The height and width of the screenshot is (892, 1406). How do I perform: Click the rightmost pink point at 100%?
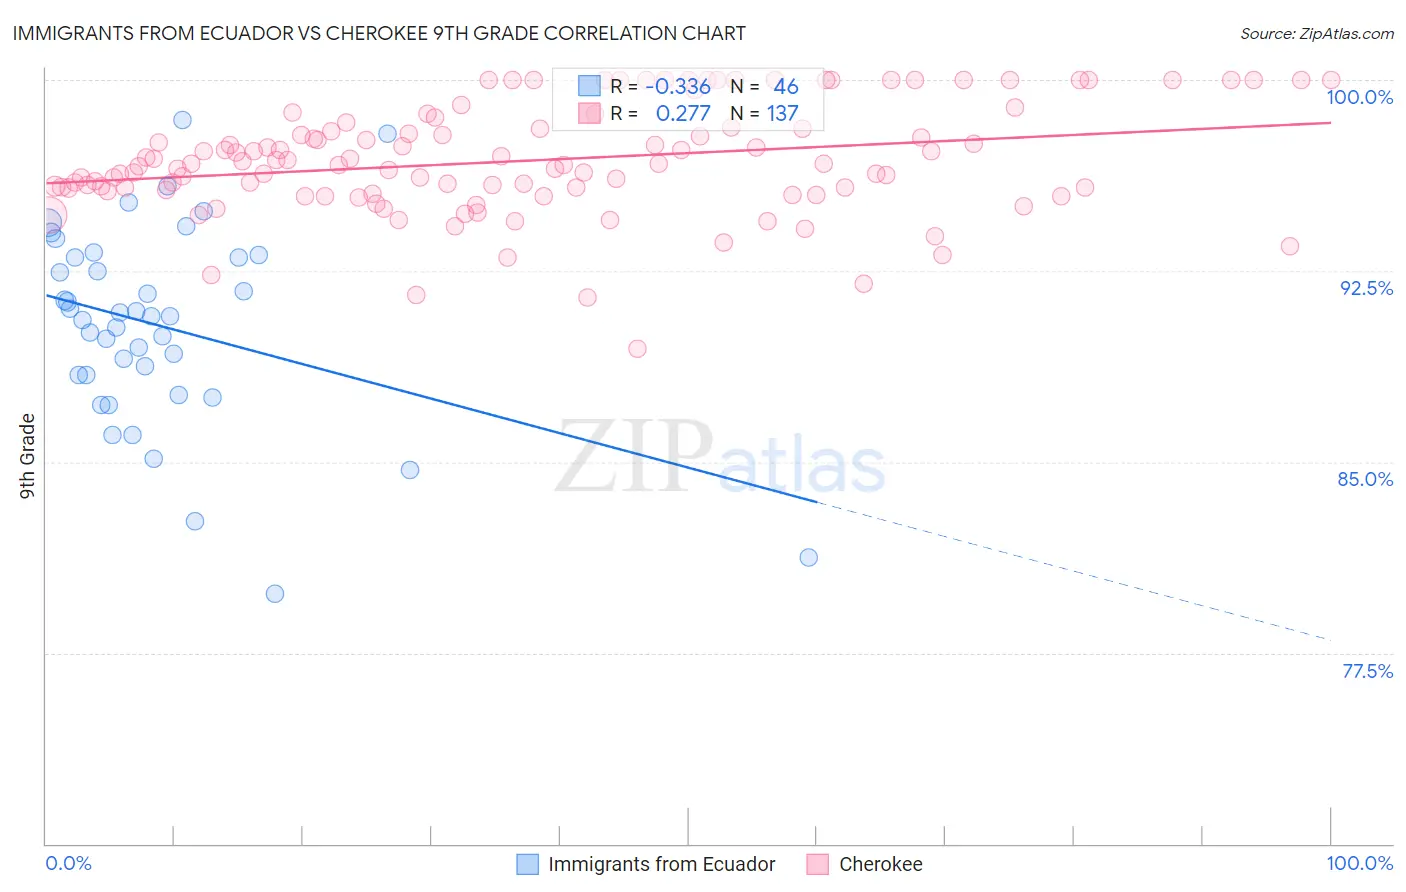[x=1331, y=80]
